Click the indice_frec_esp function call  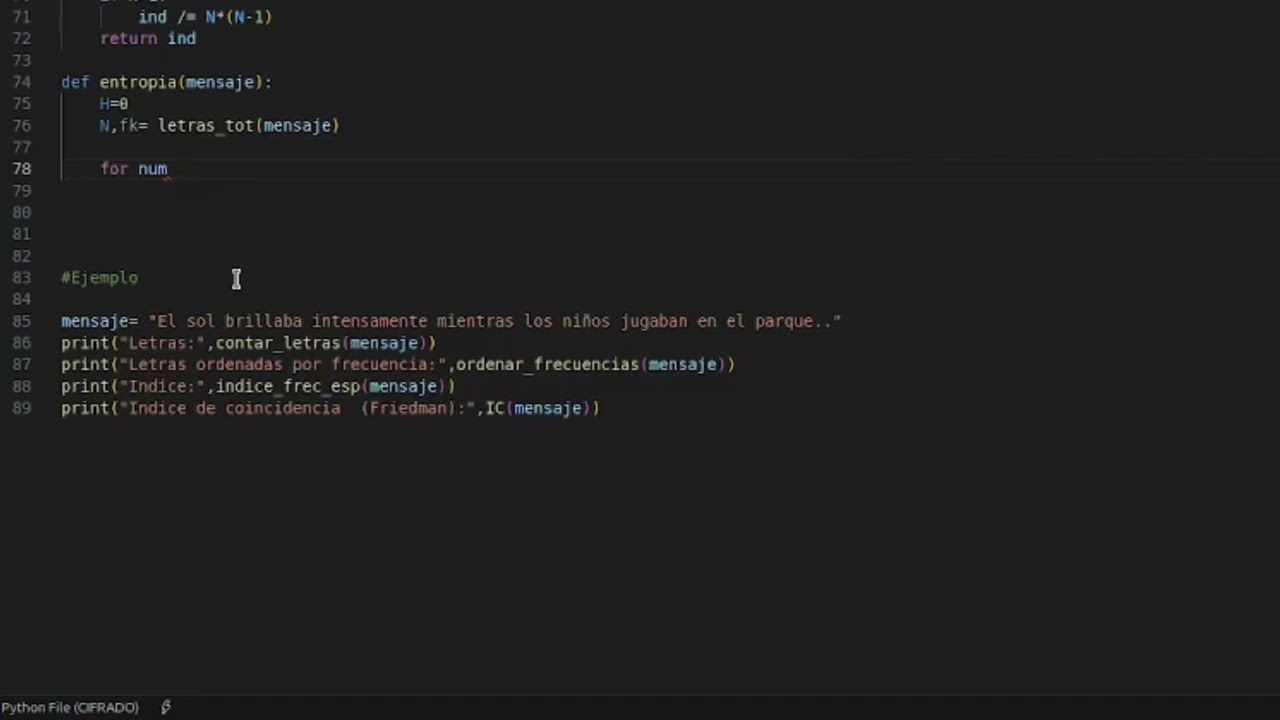[287, 387]
